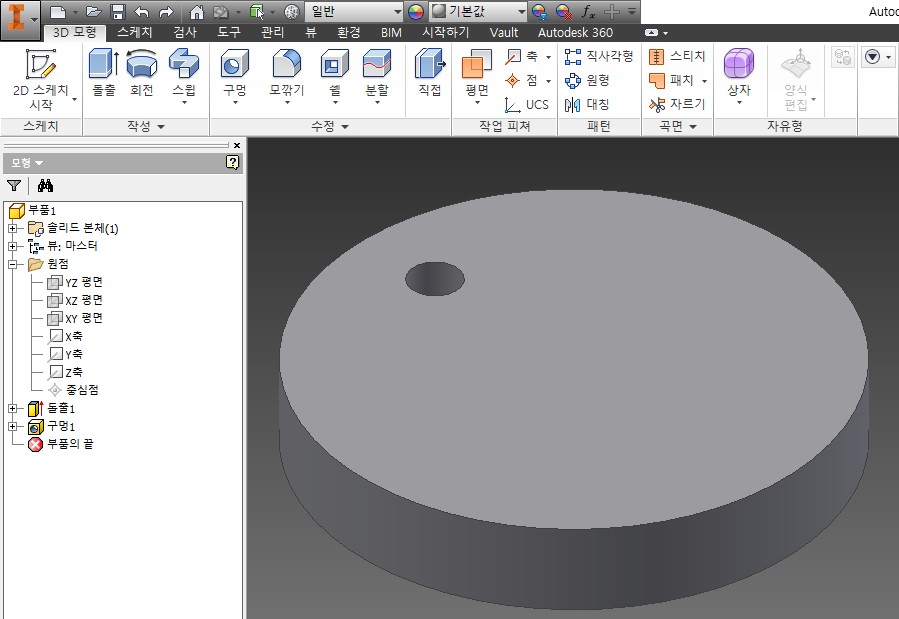Select the 분할 (Split) tool
Screen dimensions: 899x619
click(377, 76)
